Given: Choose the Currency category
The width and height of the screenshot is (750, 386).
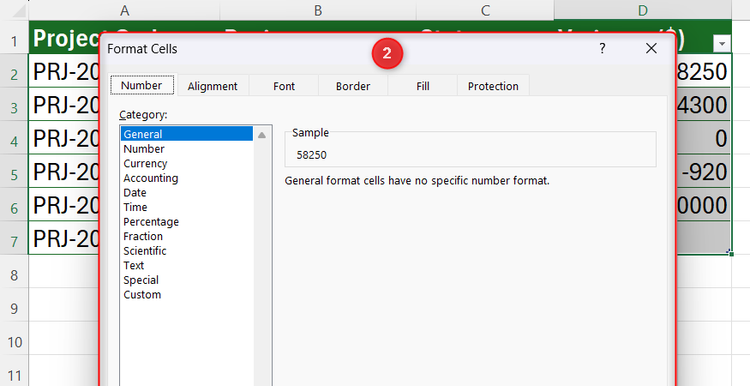Looking at the screenshot, I should pos(187,163).
